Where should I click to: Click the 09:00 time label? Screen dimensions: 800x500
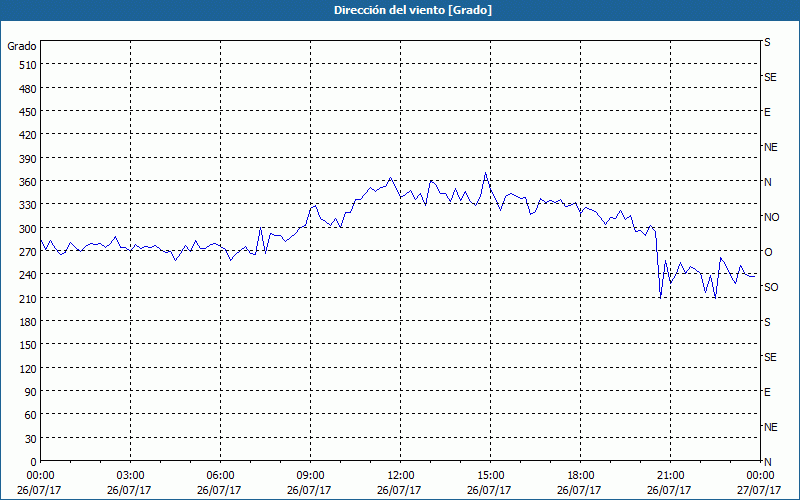[310, 476]
